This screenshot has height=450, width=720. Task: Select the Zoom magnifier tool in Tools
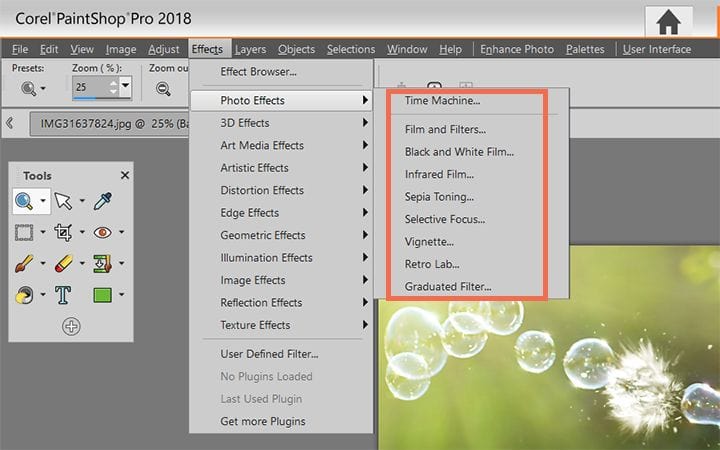[x=24, y=201]
